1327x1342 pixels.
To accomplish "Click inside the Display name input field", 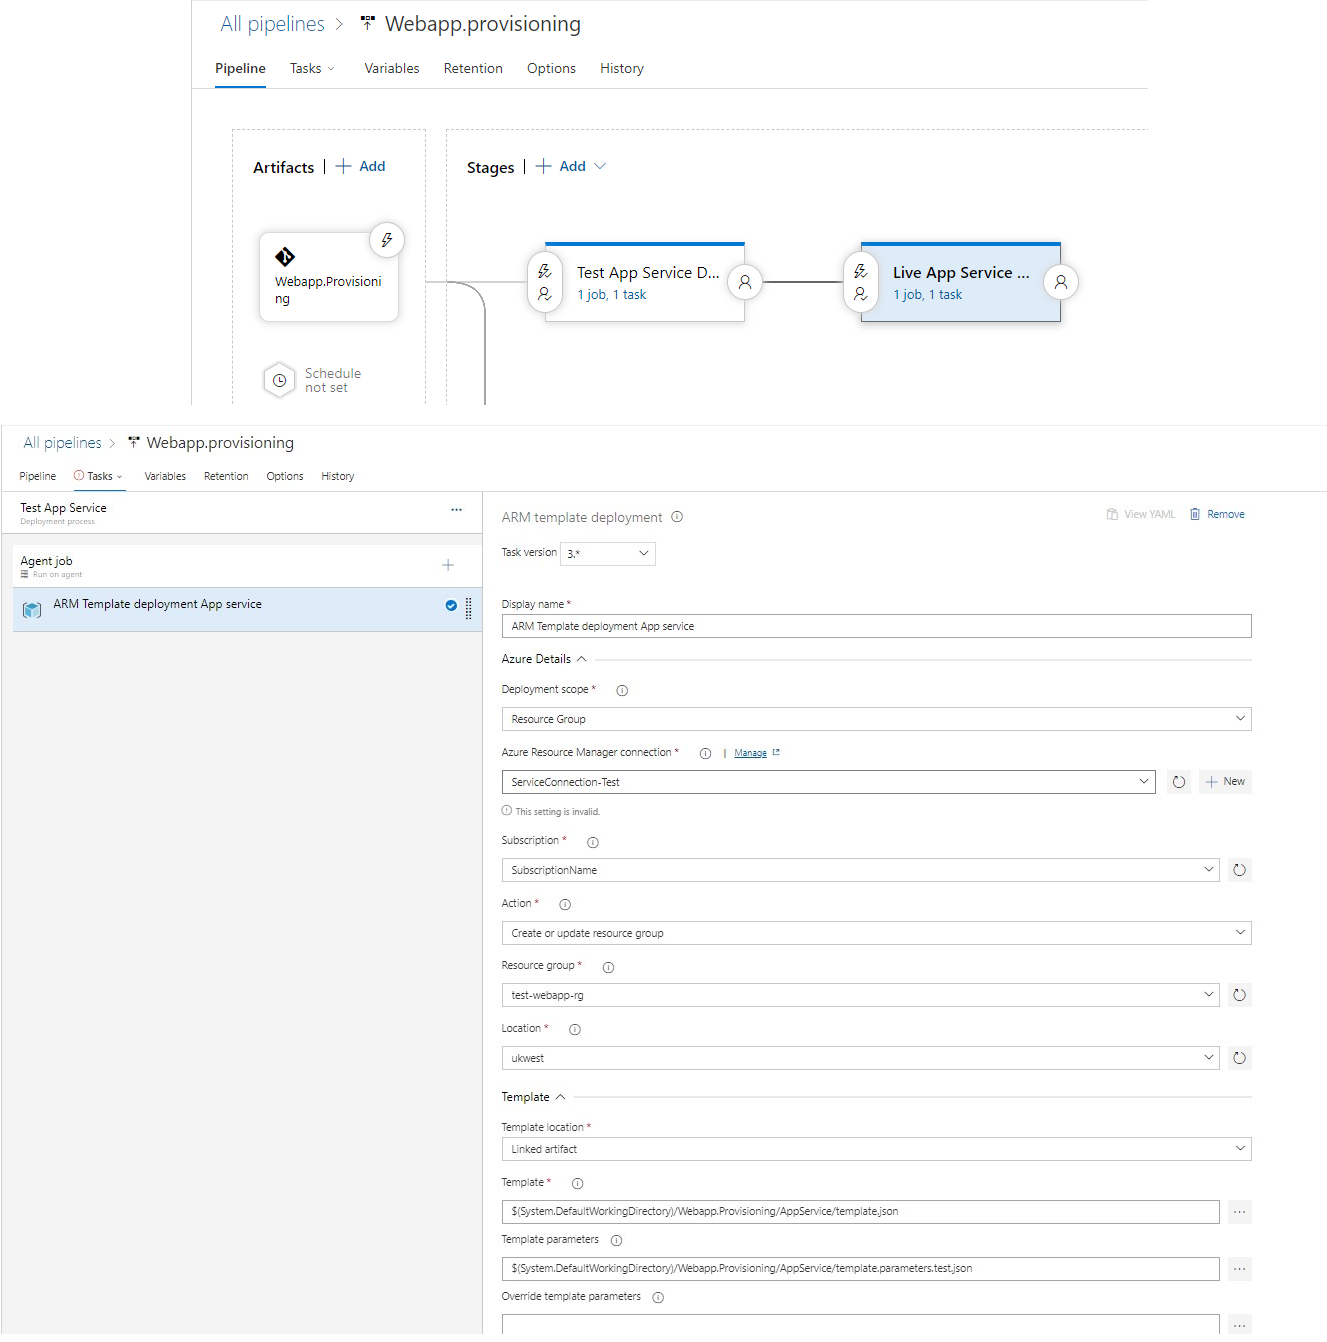I will 875,625.
